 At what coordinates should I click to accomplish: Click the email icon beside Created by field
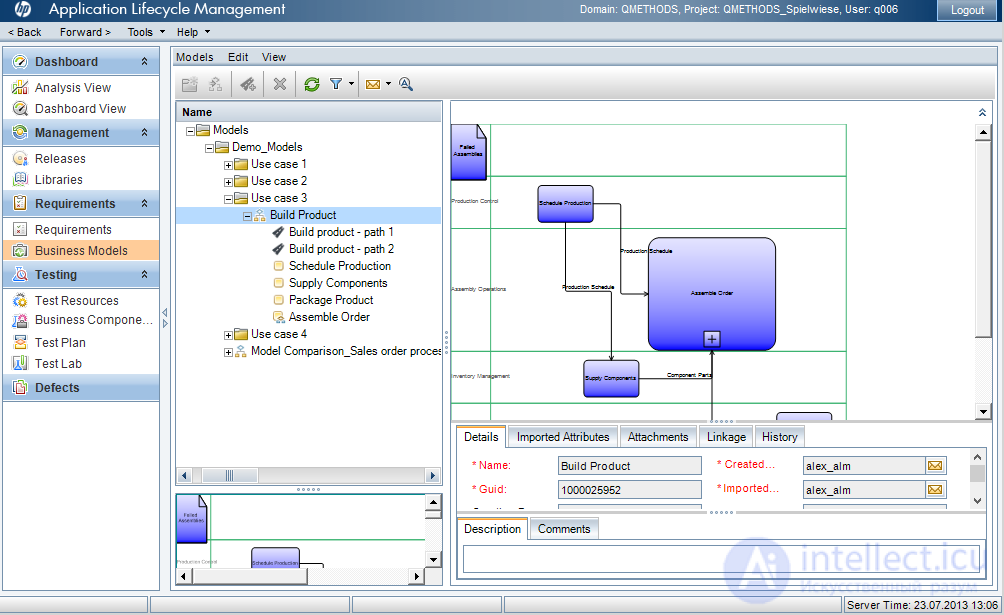935,466
